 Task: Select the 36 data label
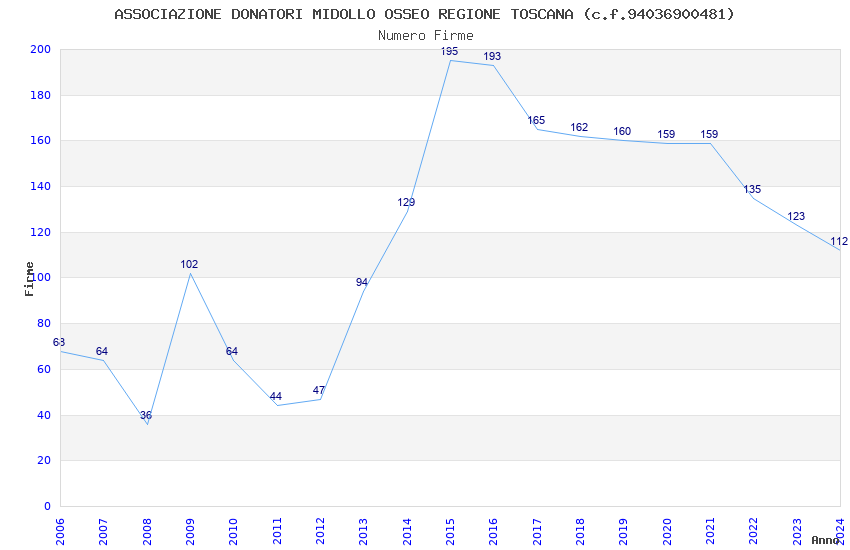click(x=146, y=415)
